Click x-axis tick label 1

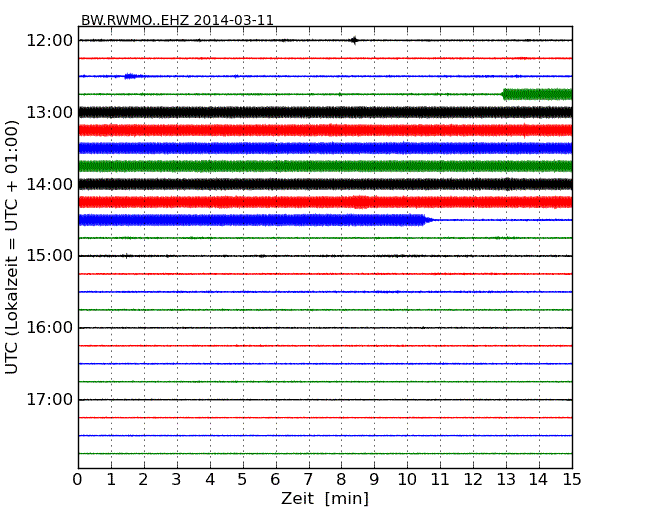pos(111,480)
